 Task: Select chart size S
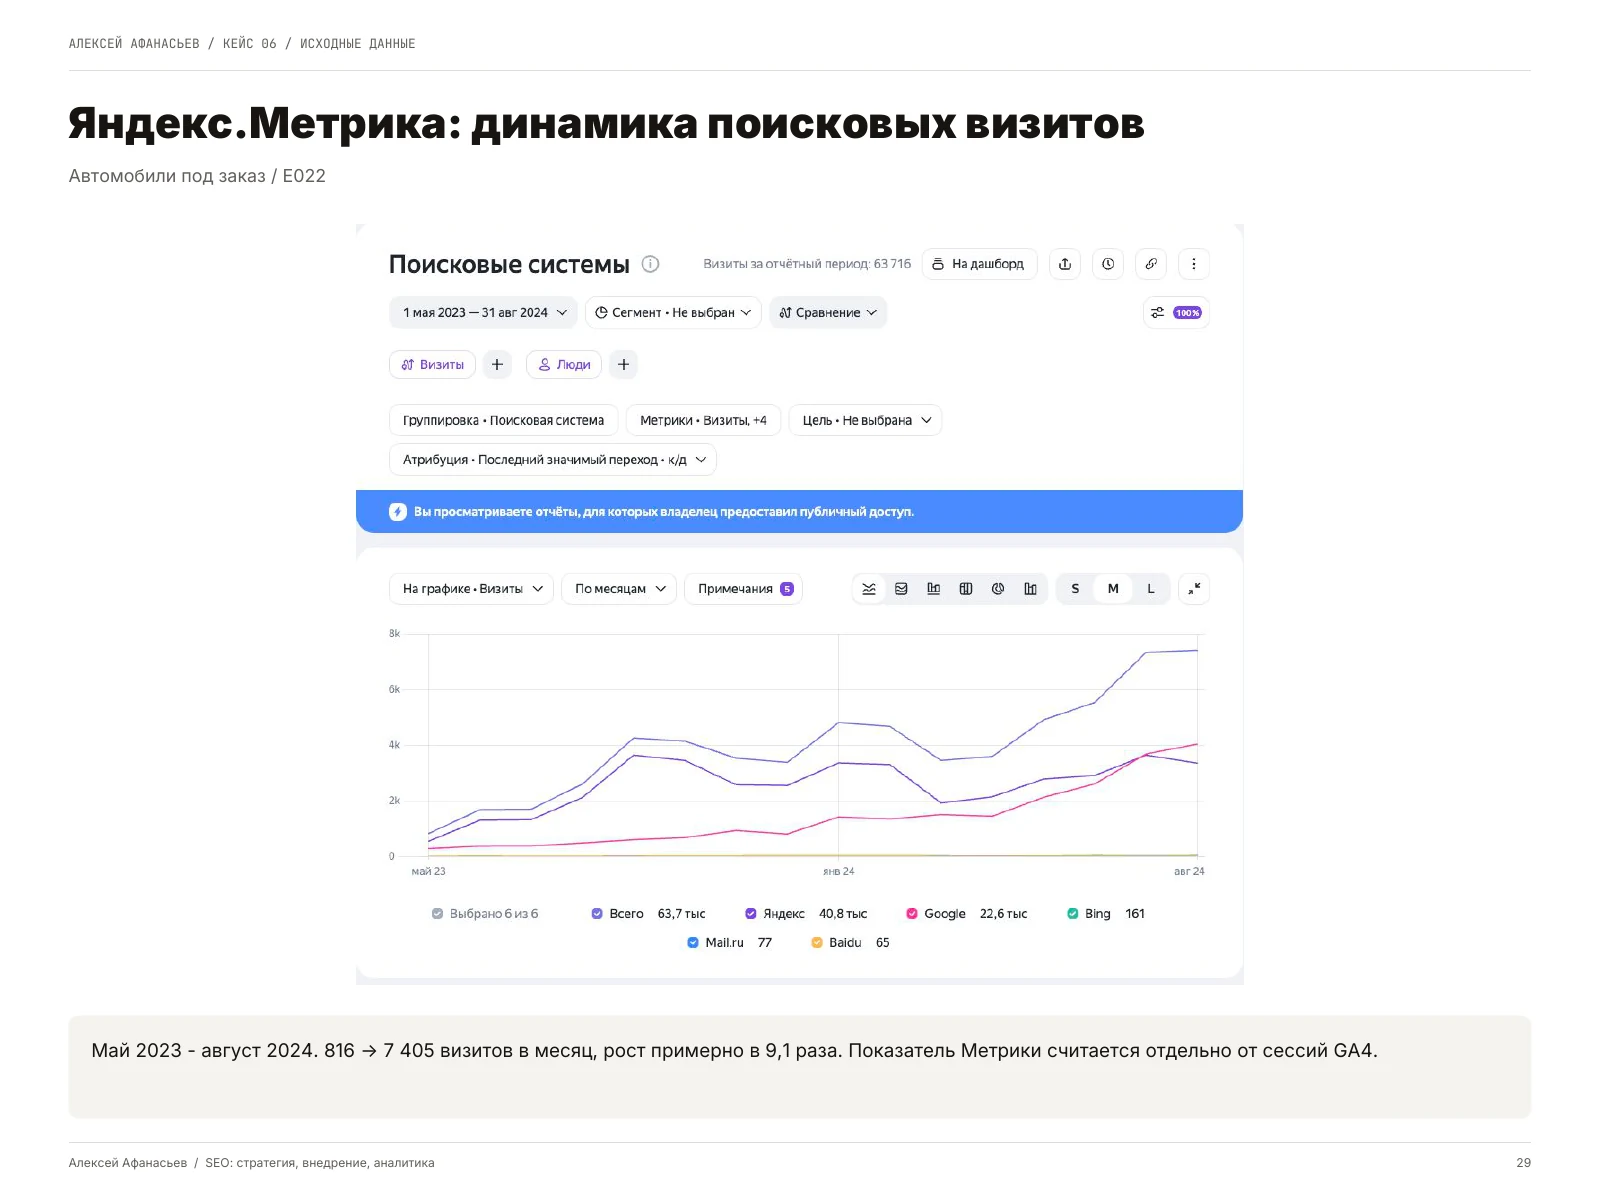(x=1075, y=589)
